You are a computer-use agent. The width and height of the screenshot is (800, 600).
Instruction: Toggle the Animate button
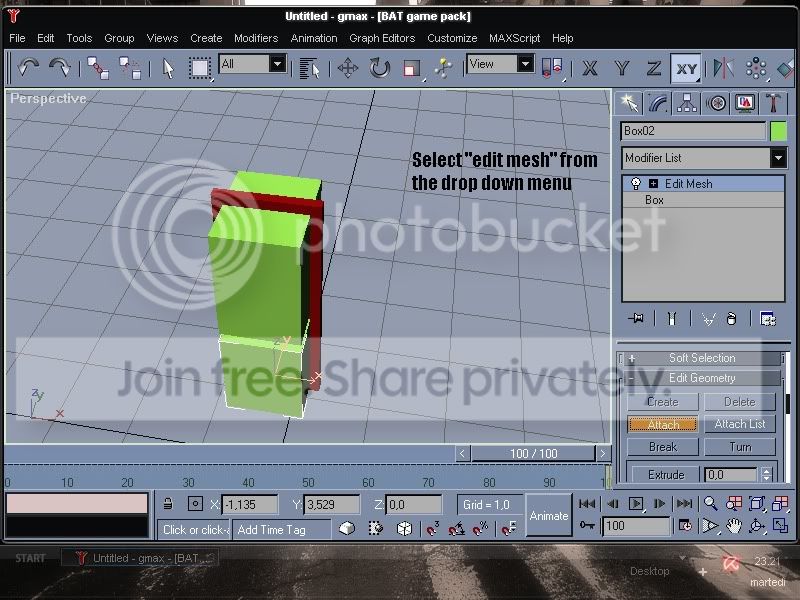coord(548,515)
